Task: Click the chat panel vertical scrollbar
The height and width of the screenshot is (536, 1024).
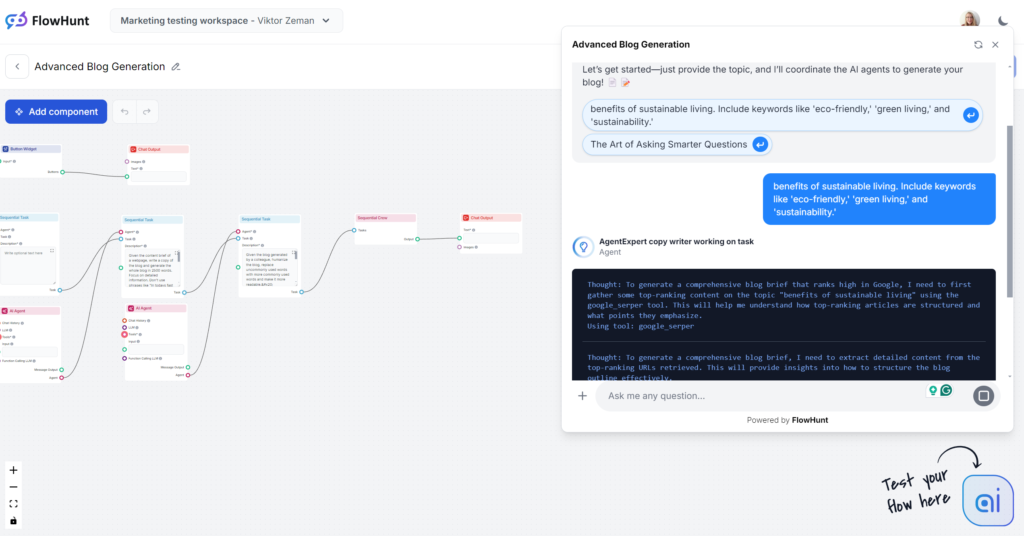Action: (x=1009, y=200)
